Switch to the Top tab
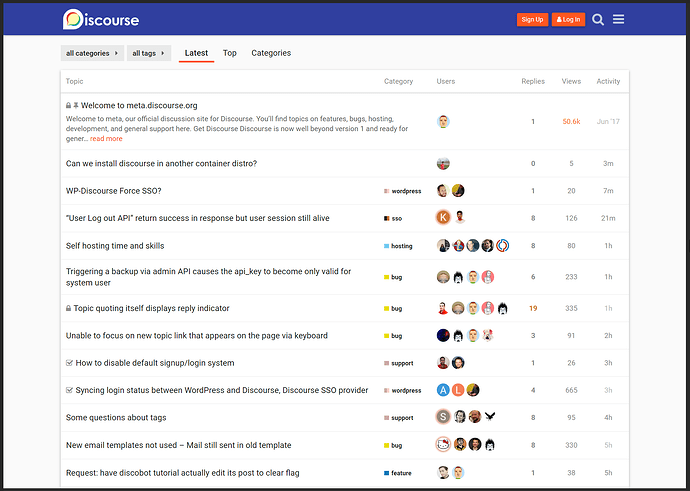 pos(230,53)
